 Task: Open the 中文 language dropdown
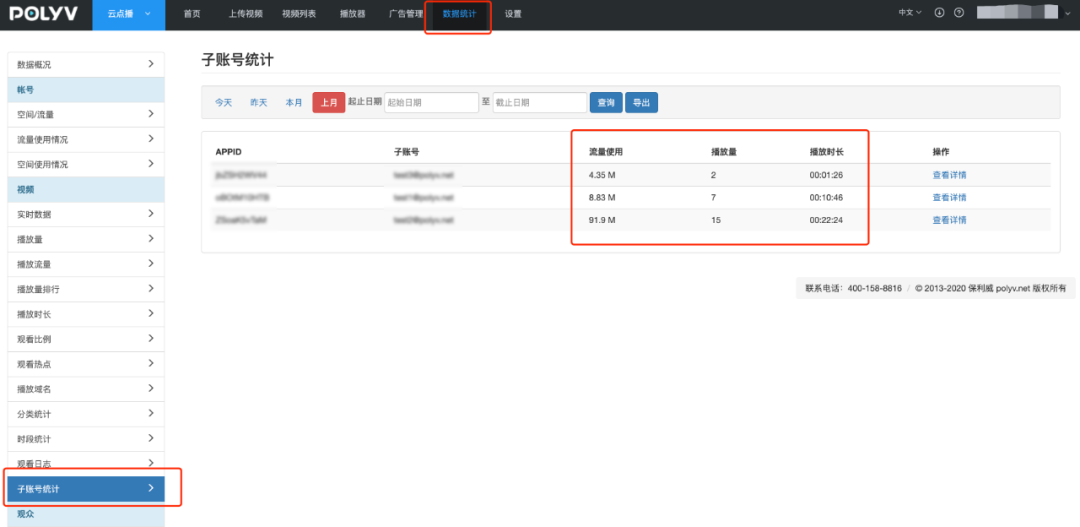coord(910,13)
